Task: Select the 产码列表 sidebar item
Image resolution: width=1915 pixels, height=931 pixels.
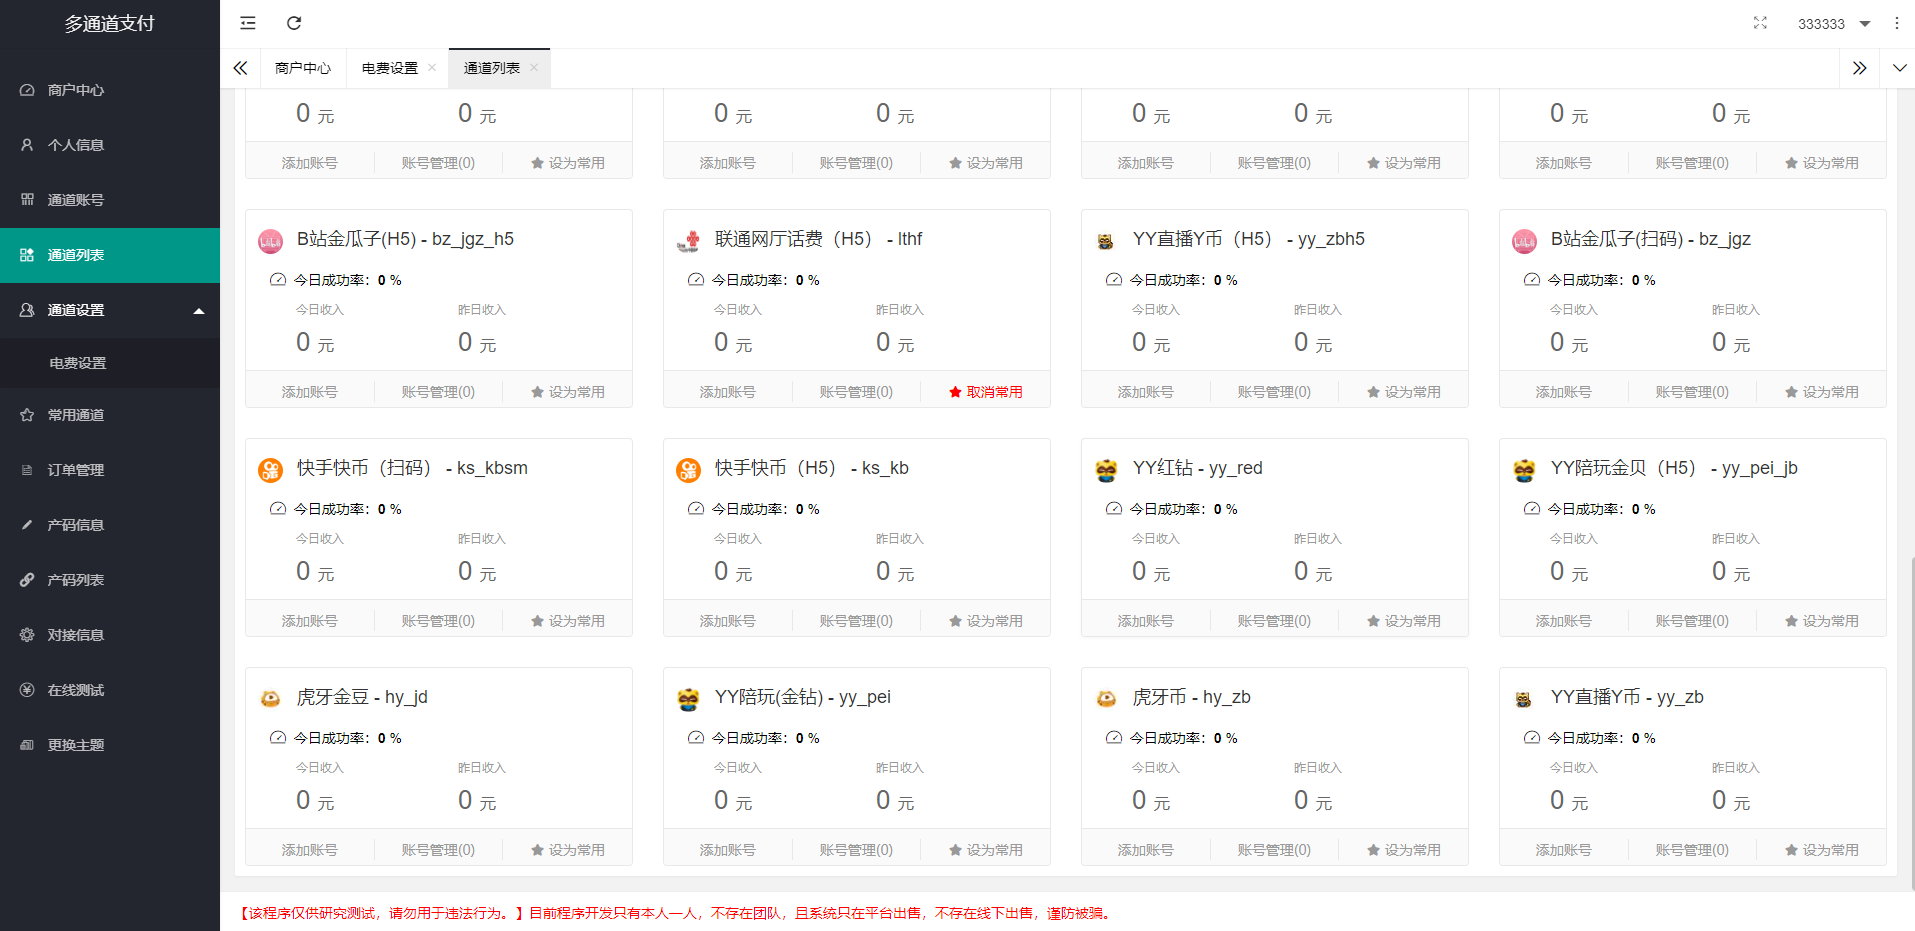Action: 73,579
